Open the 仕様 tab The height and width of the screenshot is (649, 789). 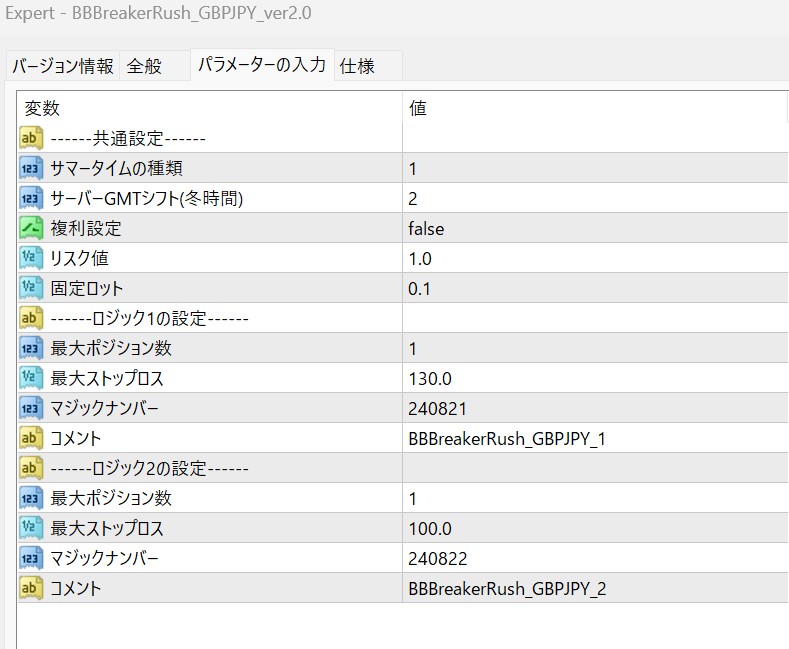click(x=368, y=66)
